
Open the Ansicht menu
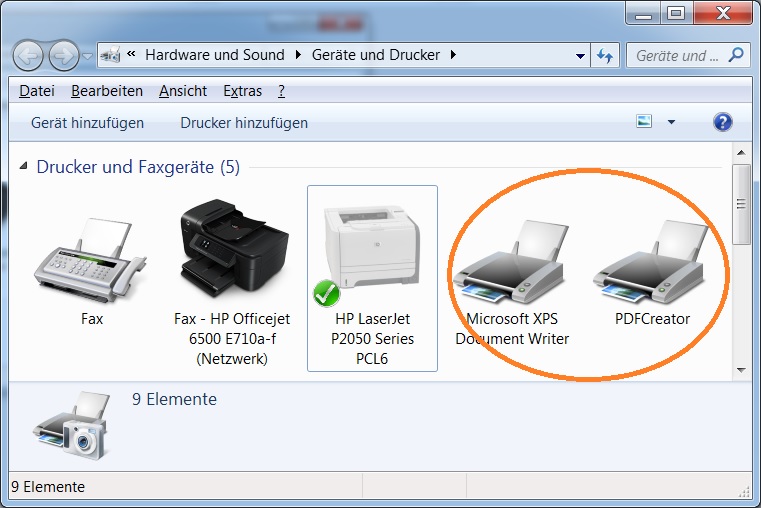click(183, 91)
